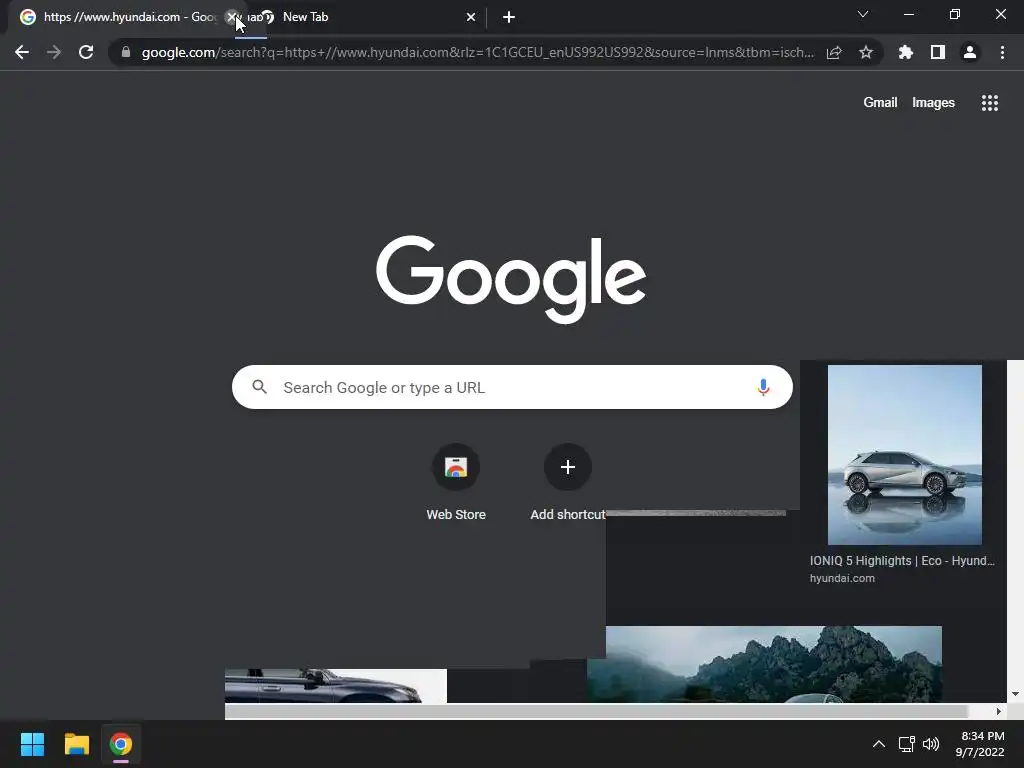Open Chrome's three-dot menu
The width and height of the screenshot is (1024, 768).
[x=1002, y=52]
